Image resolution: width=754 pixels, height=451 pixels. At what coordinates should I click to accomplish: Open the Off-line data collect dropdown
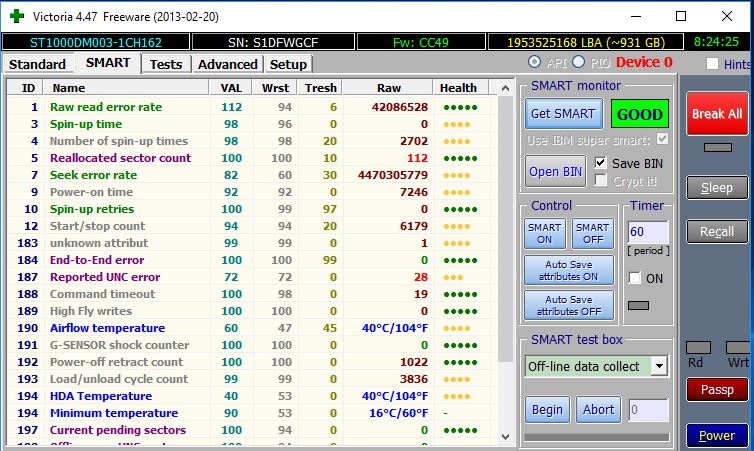pyautogui.click(x=659, y=366)
